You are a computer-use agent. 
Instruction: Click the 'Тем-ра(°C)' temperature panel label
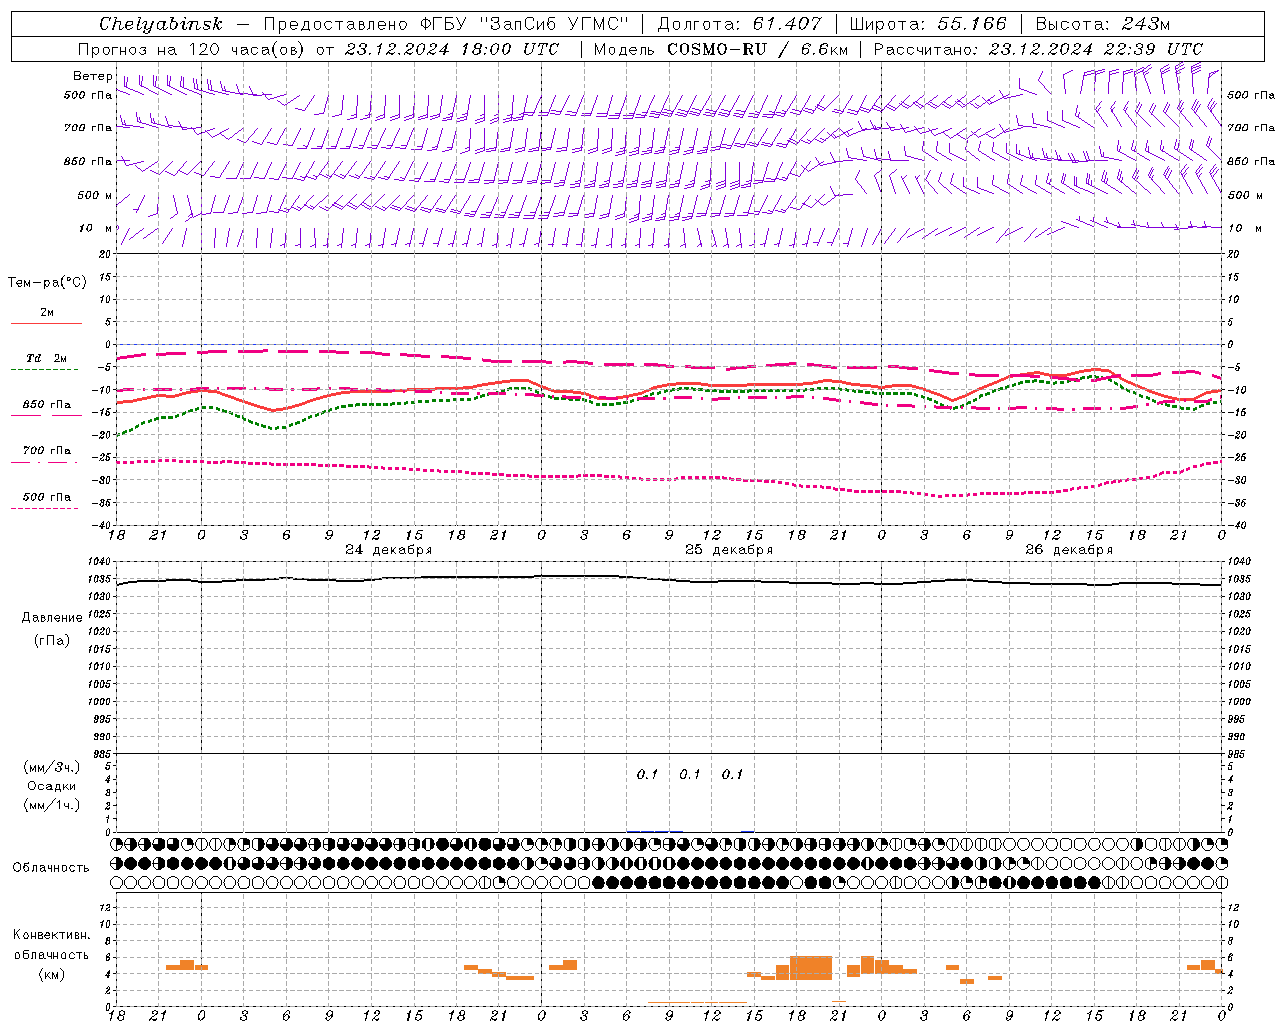tap(47, 283)
